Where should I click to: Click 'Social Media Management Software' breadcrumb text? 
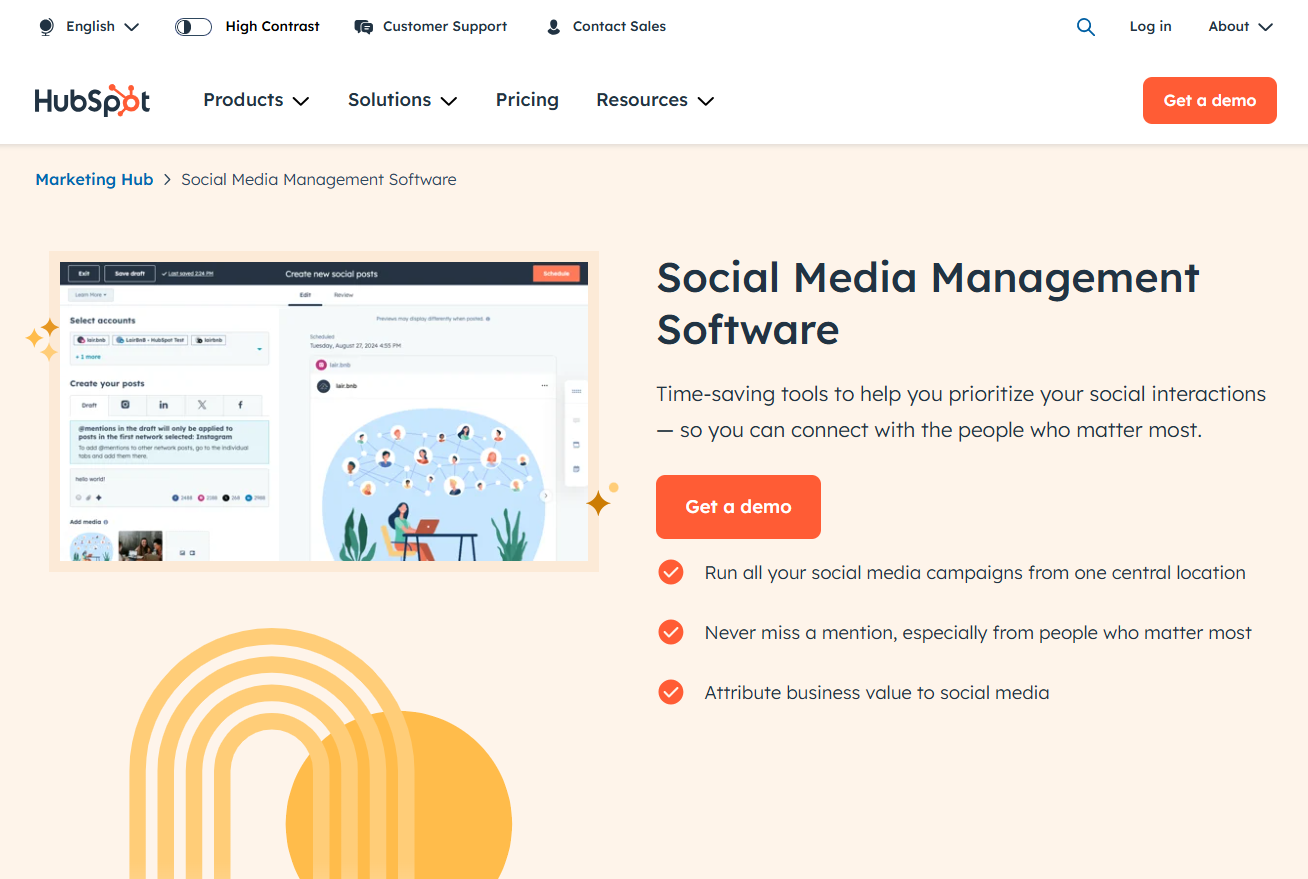tap(319, 180)
